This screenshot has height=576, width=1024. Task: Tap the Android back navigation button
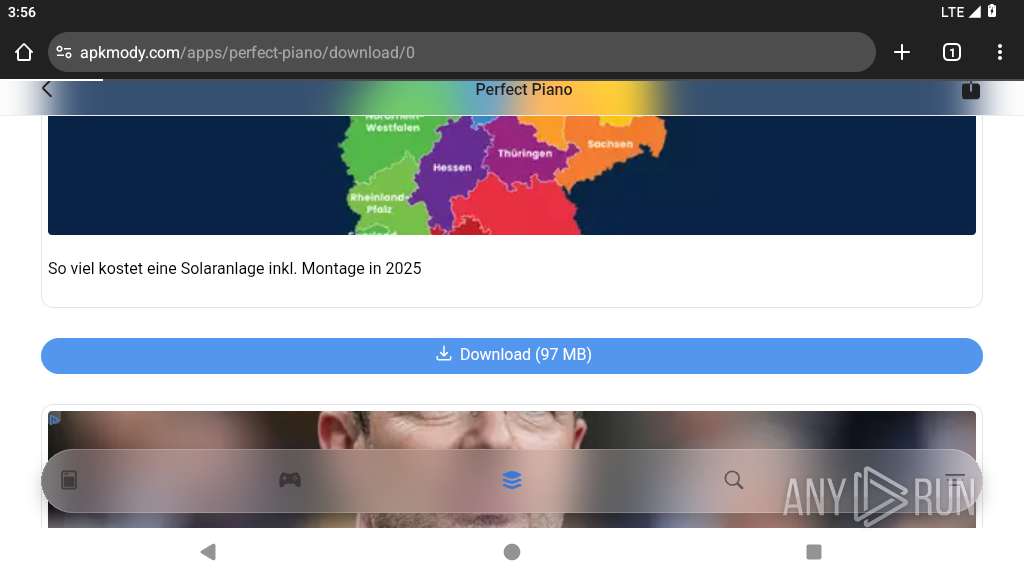click(x=208, y=552)
